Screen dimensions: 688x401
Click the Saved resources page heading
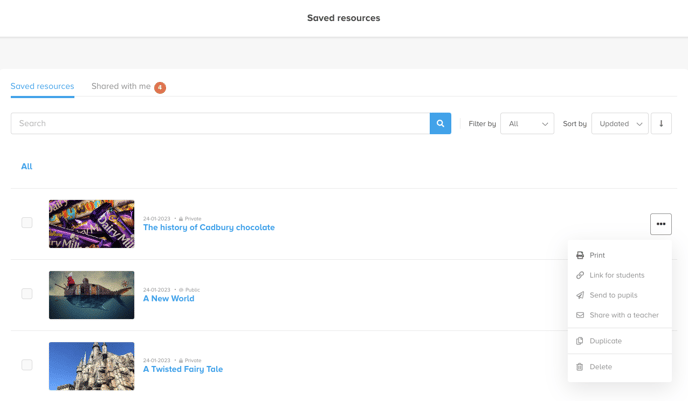tap(344, 18)
